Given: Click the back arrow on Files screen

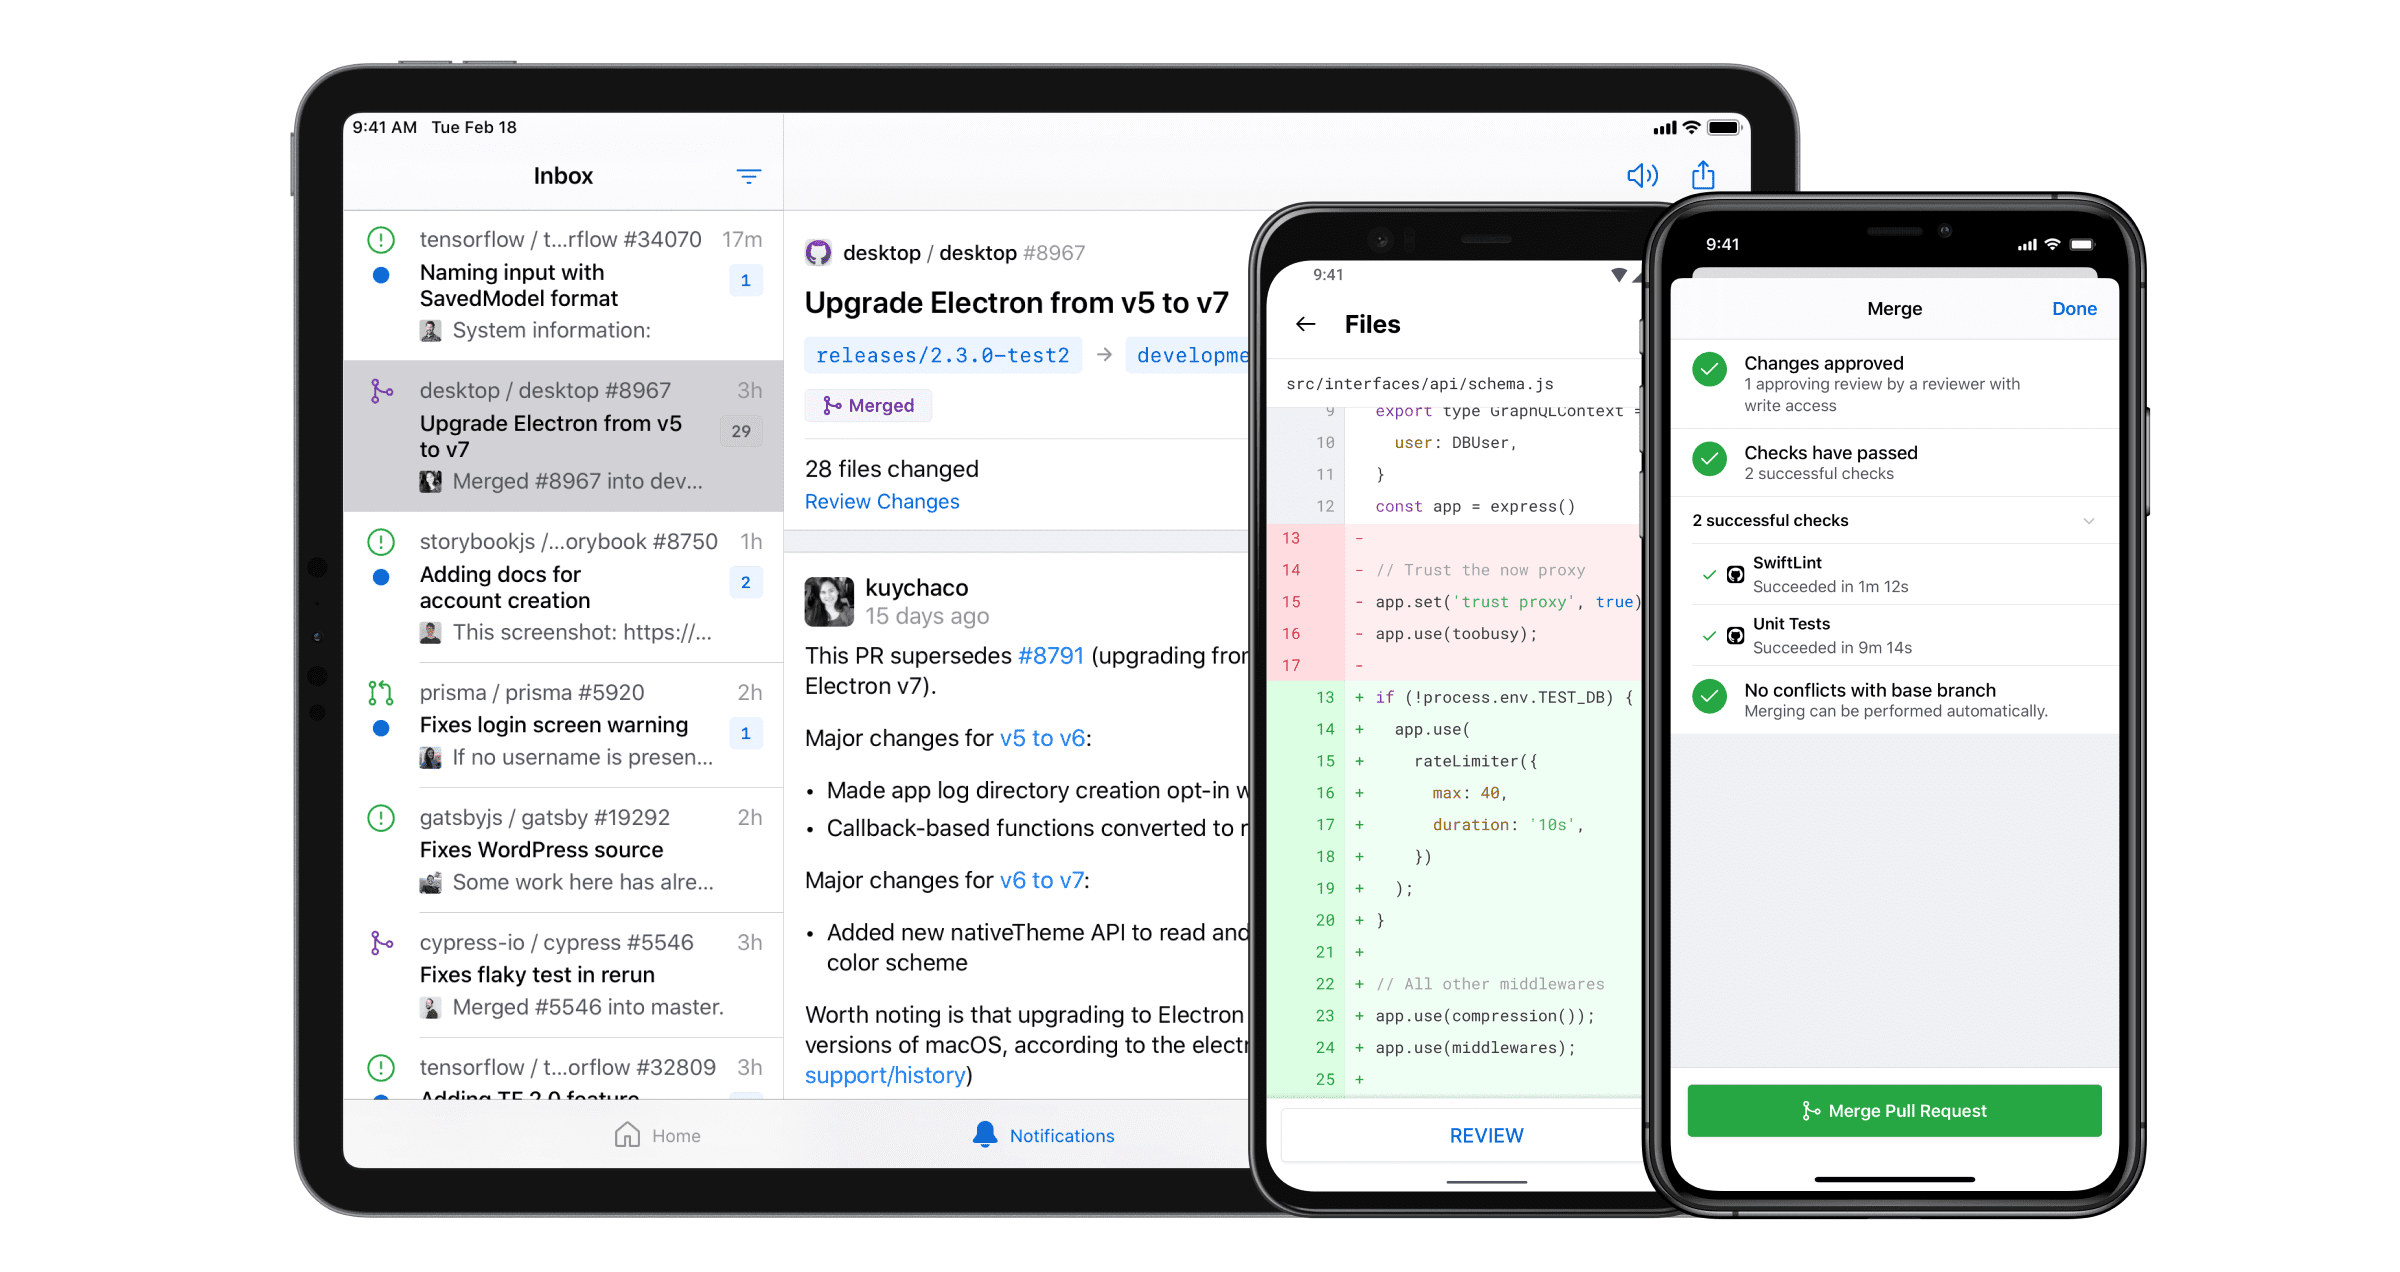Looking at the screenshot, I should [1303, 324].
